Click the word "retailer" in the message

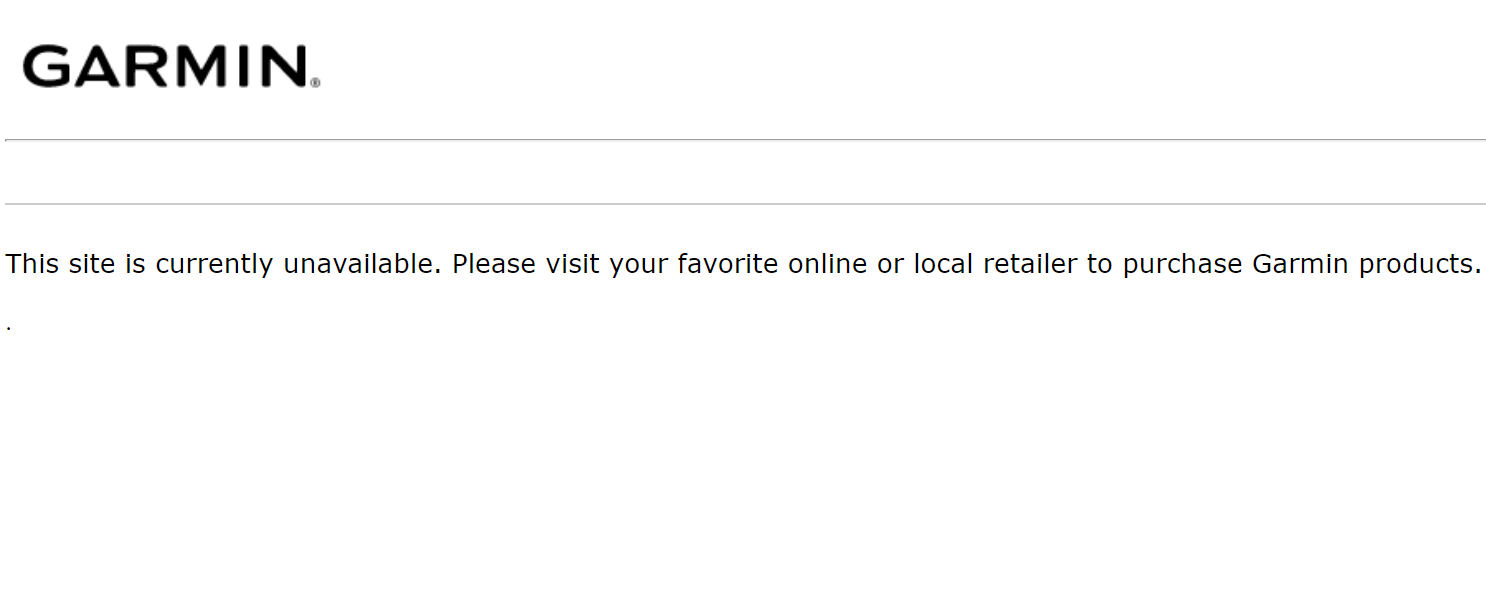pyautogui.click(x=1030, y=264)
